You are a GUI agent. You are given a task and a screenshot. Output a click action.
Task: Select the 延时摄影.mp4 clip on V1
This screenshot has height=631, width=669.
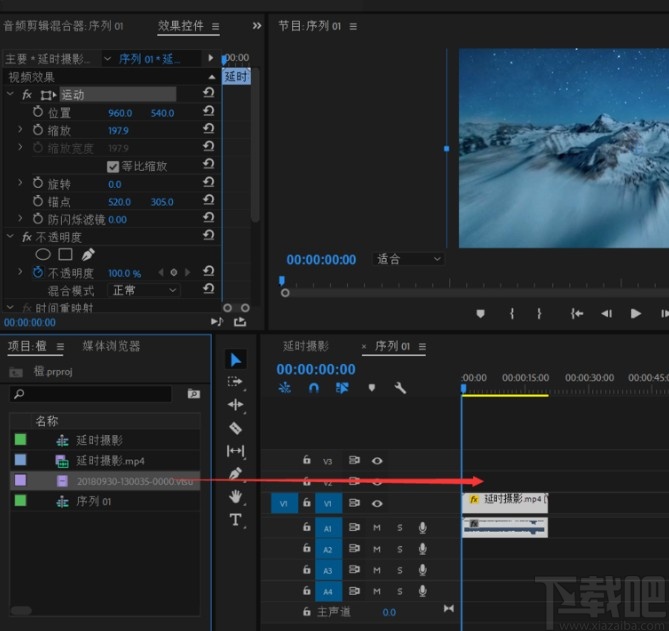tap(505, 503)
